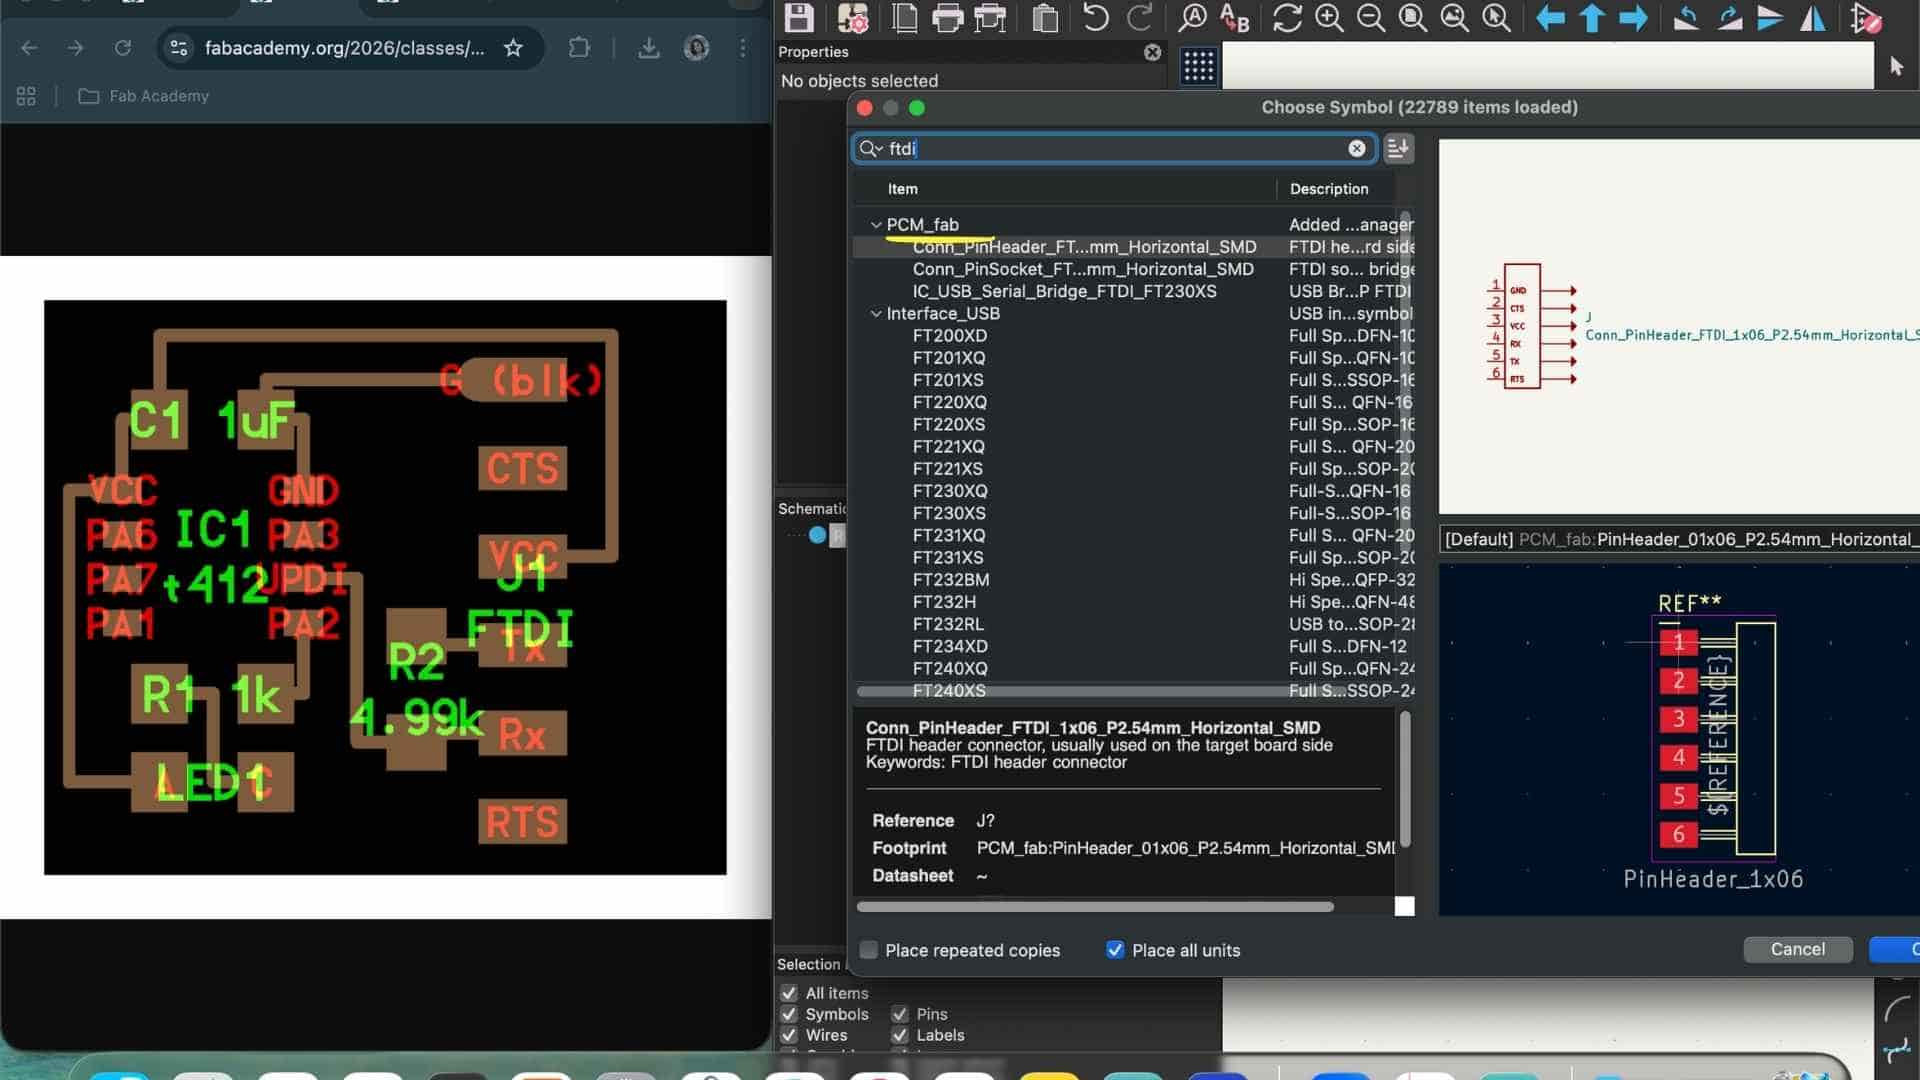The width and height of the screenshot is (1920, 1080).
Task: Collapse the Interface_USB library group
Action: pos(876,314)
